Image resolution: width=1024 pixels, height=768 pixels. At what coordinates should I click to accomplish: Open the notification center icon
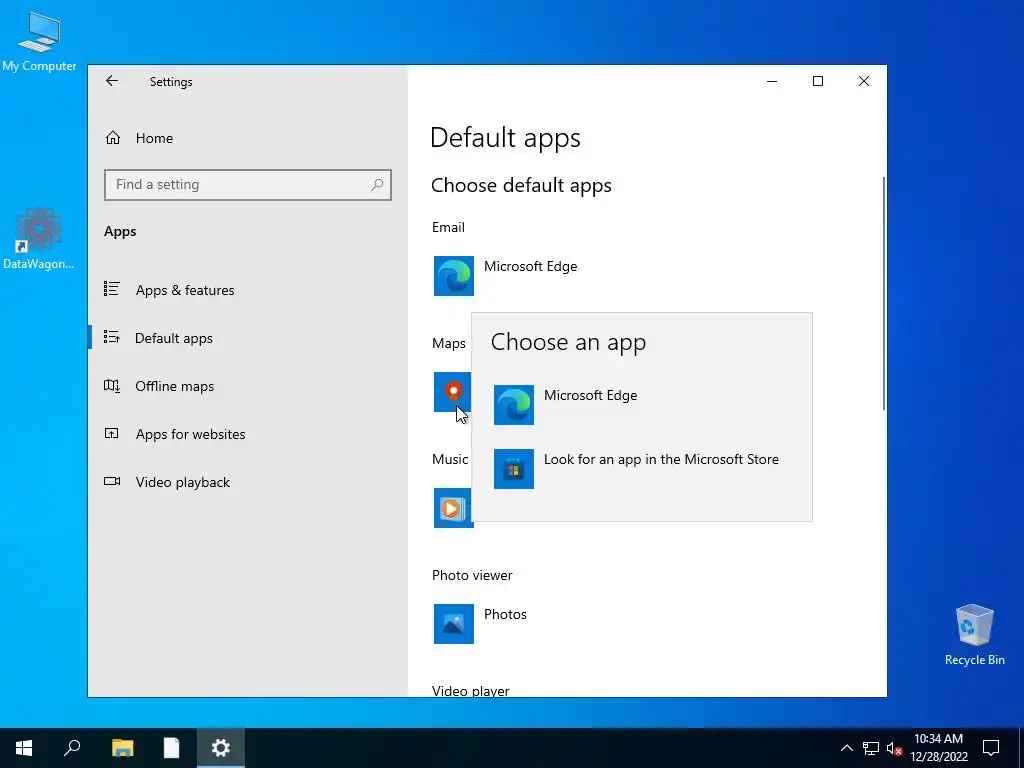point(991,748)
